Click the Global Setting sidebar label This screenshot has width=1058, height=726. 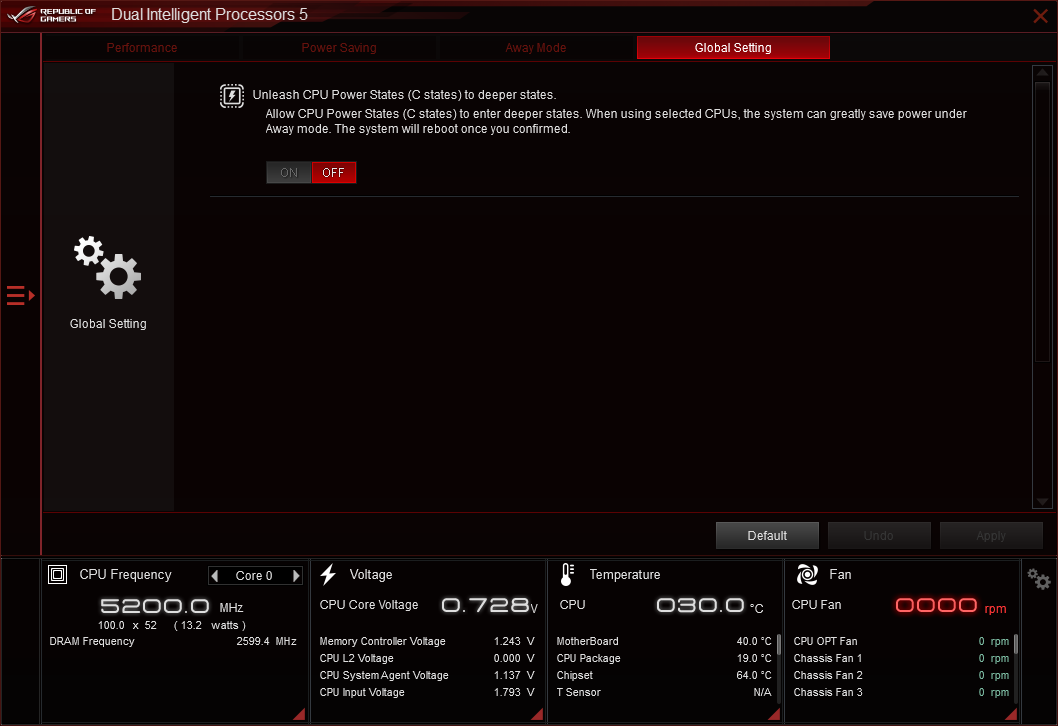point(108,324)
